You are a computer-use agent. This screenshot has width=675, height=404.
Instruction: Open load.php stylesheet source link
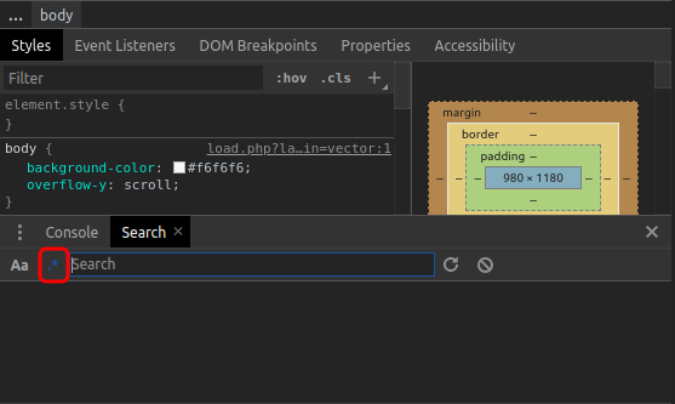coord(299,148)
